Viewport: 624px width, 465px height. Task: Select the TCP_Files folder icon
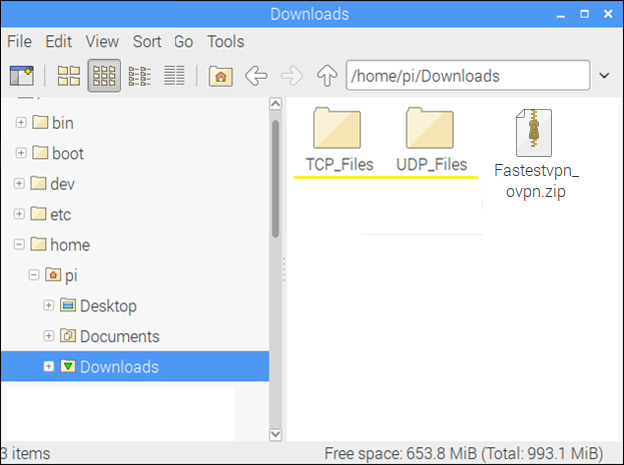coord(337,128)
